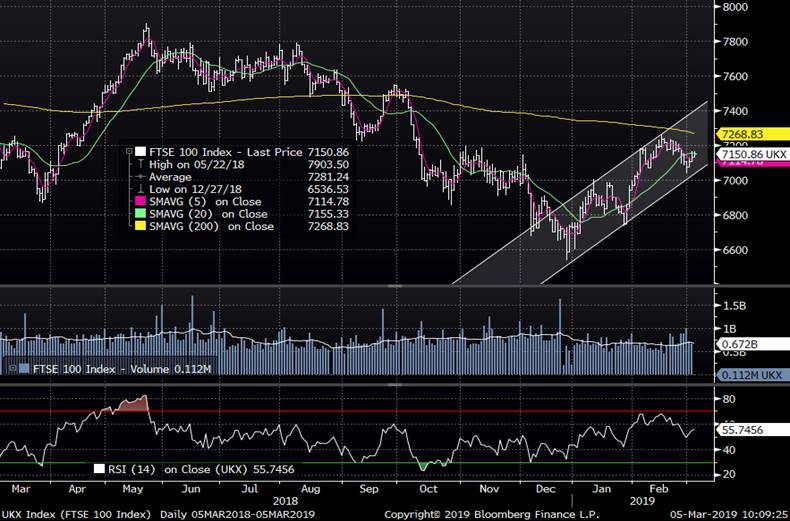Screen dimensions: 790x521
Task: Click the divider handle between volume and RSI panes
Action: coord(394,385)
